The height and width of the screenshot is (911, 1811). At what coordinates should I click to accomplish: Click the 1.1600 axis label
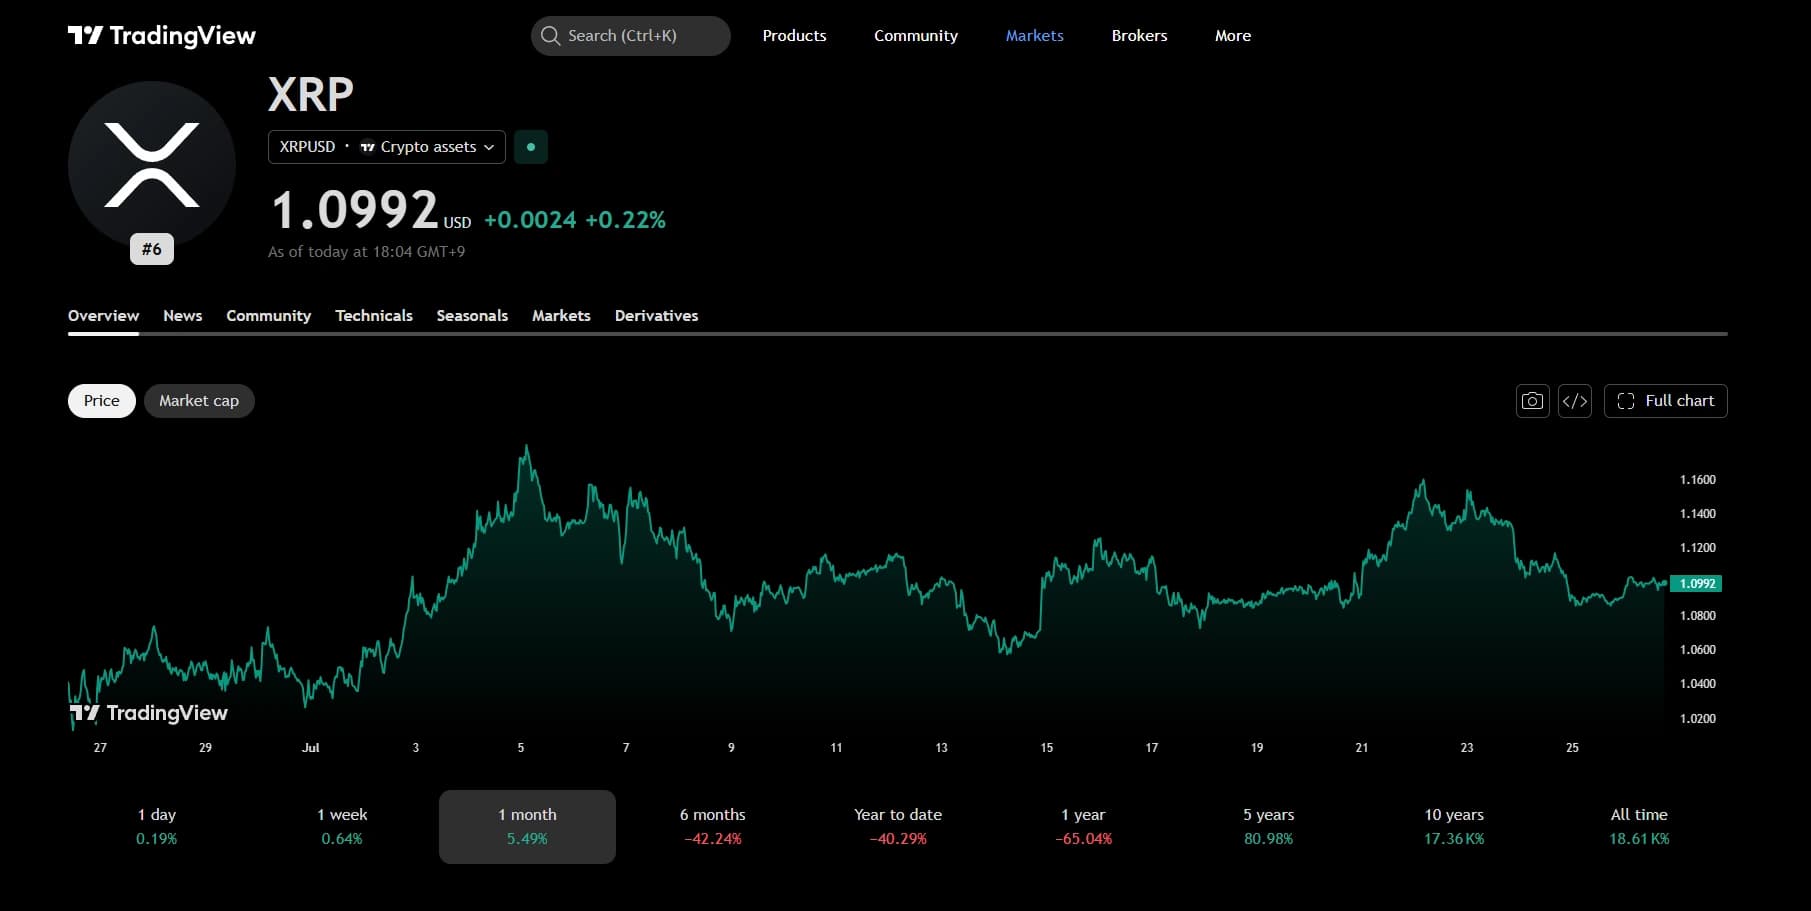(x=1698, y=480)
